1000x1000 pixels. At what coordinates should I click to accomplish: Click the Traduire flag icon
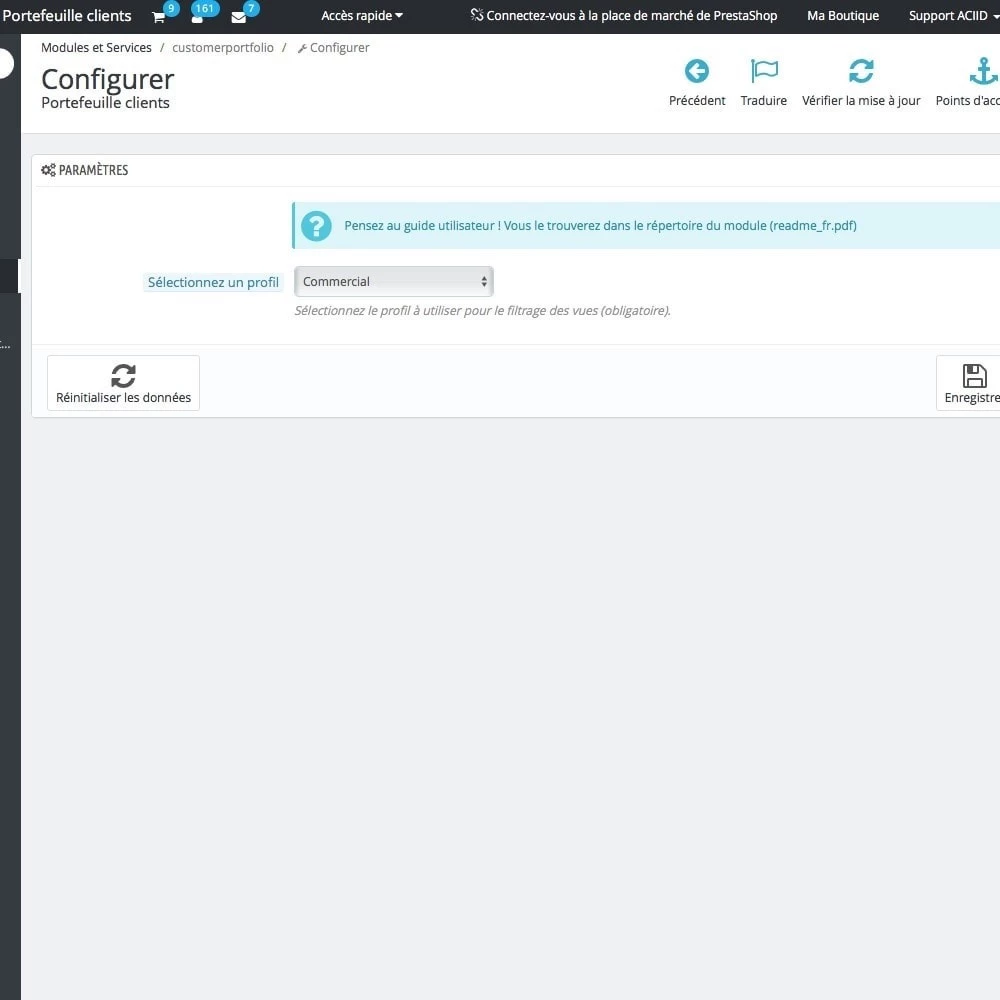[764, 71]
